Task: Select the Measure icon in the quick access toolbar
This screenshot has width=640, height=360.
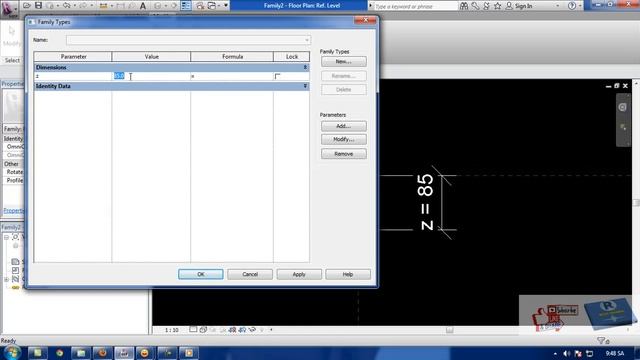Action: [x=103, y=6]
